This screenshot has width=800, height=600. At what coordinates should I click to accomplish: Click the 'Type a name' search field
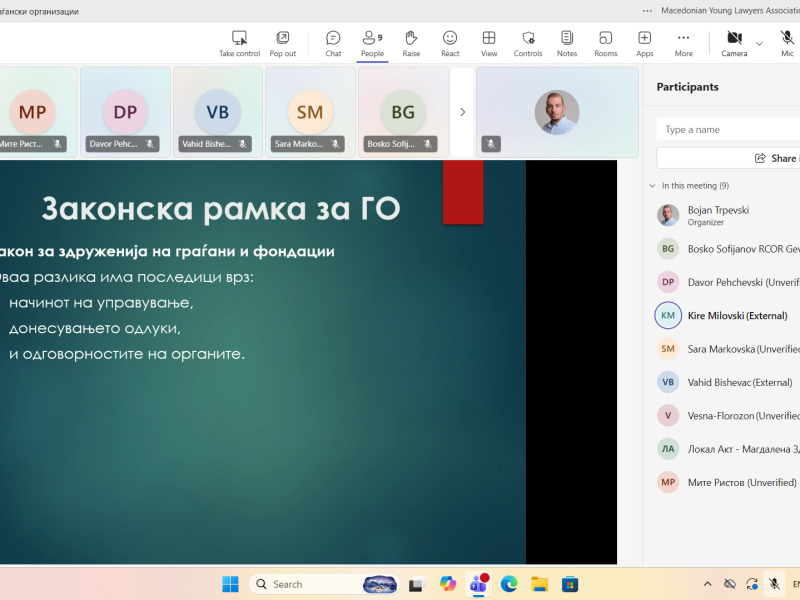[x=730, y=129]
